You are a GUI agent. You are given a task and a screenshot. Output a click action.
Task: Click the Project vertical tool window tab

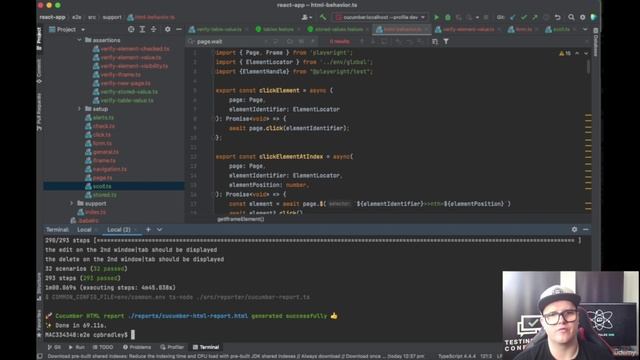click(x=39, y=39)
